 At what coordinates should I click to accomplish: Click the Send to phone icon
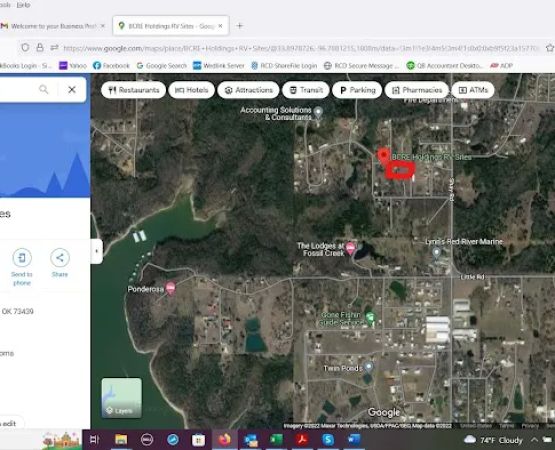point(22,258)
